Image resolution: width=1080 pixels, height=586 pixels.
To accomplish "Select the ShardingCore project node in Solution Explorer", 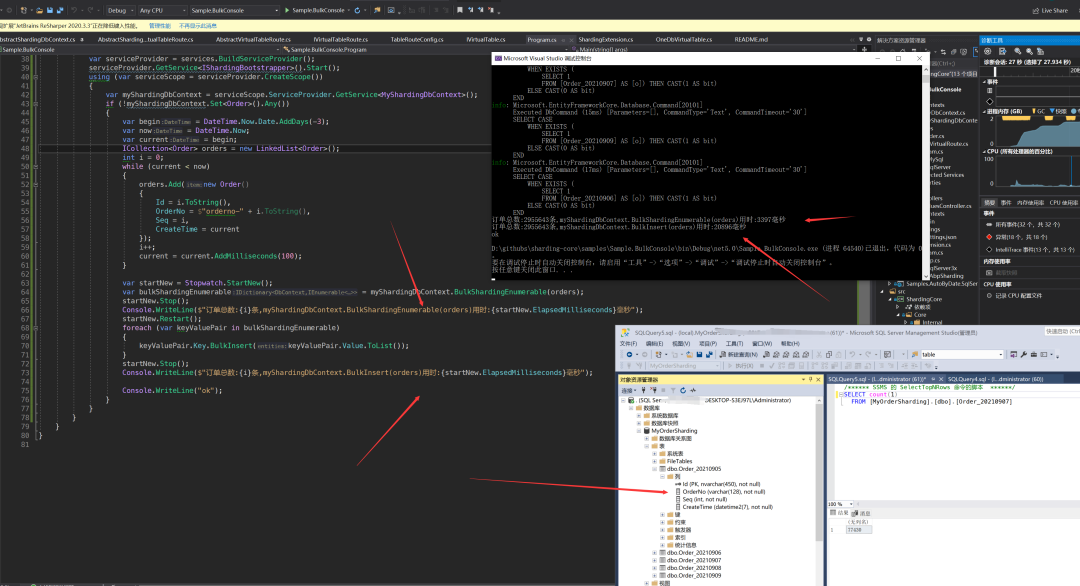I will tap(923, 300).
